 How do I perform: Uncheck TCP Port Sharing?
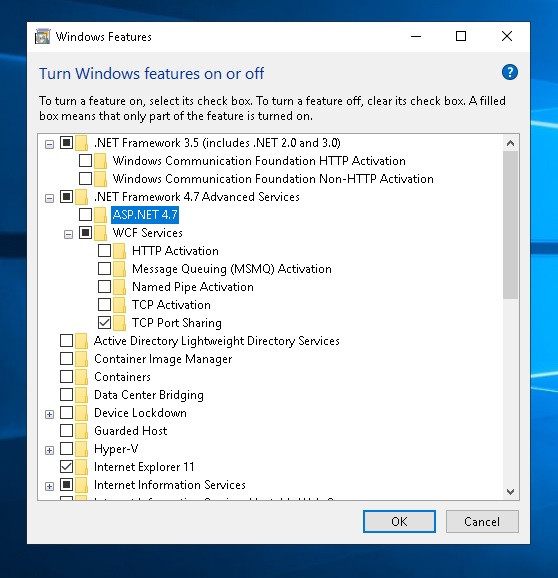click(104, 323)
